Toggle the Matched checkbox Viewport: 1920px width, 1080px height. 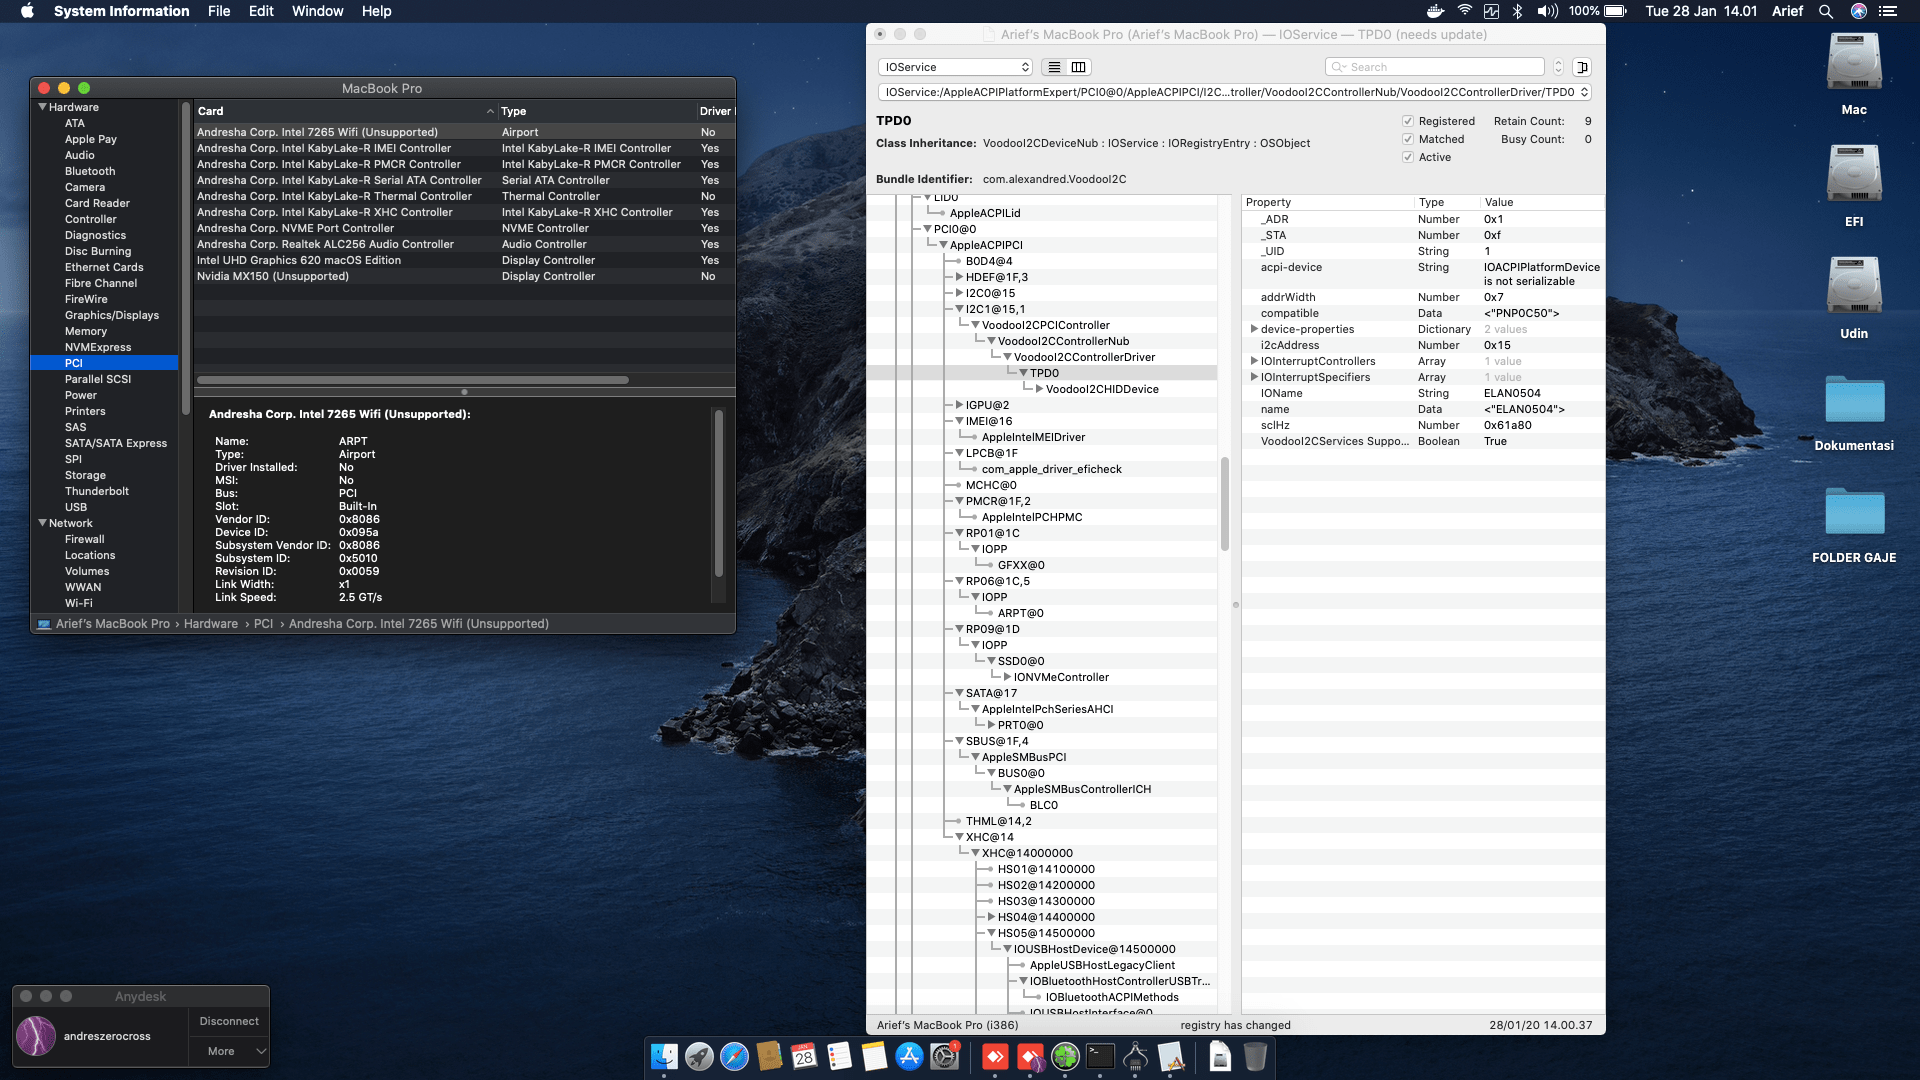(x=1408, y=139)
